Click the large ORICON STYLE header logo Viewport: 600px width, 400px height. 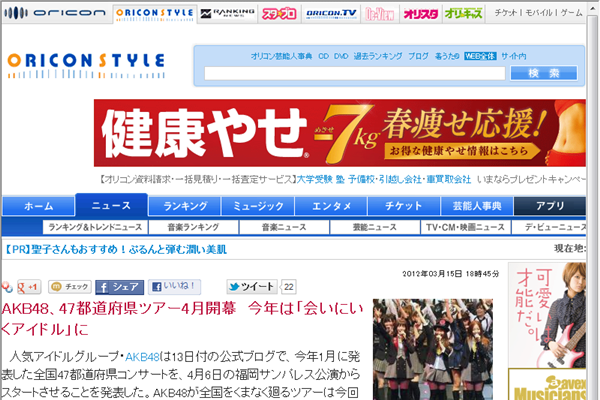(x=86, y=65)
